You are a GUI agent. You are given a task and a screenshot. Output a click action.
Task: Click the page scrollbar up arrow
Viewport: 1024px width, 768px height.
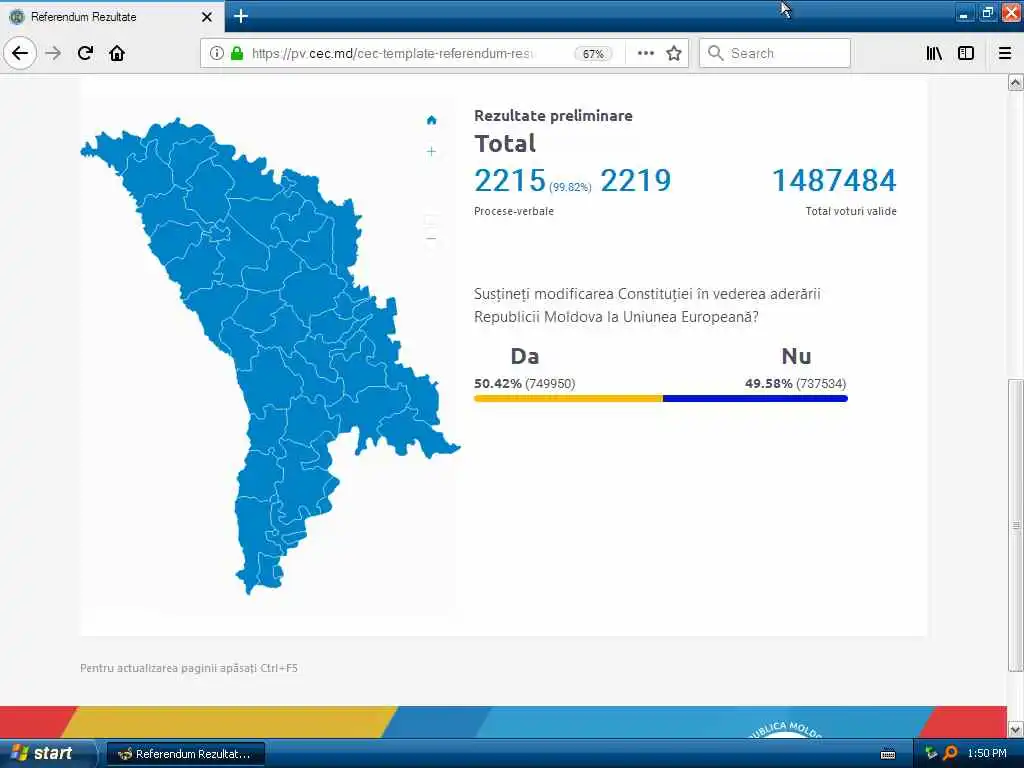(1016, 82)
